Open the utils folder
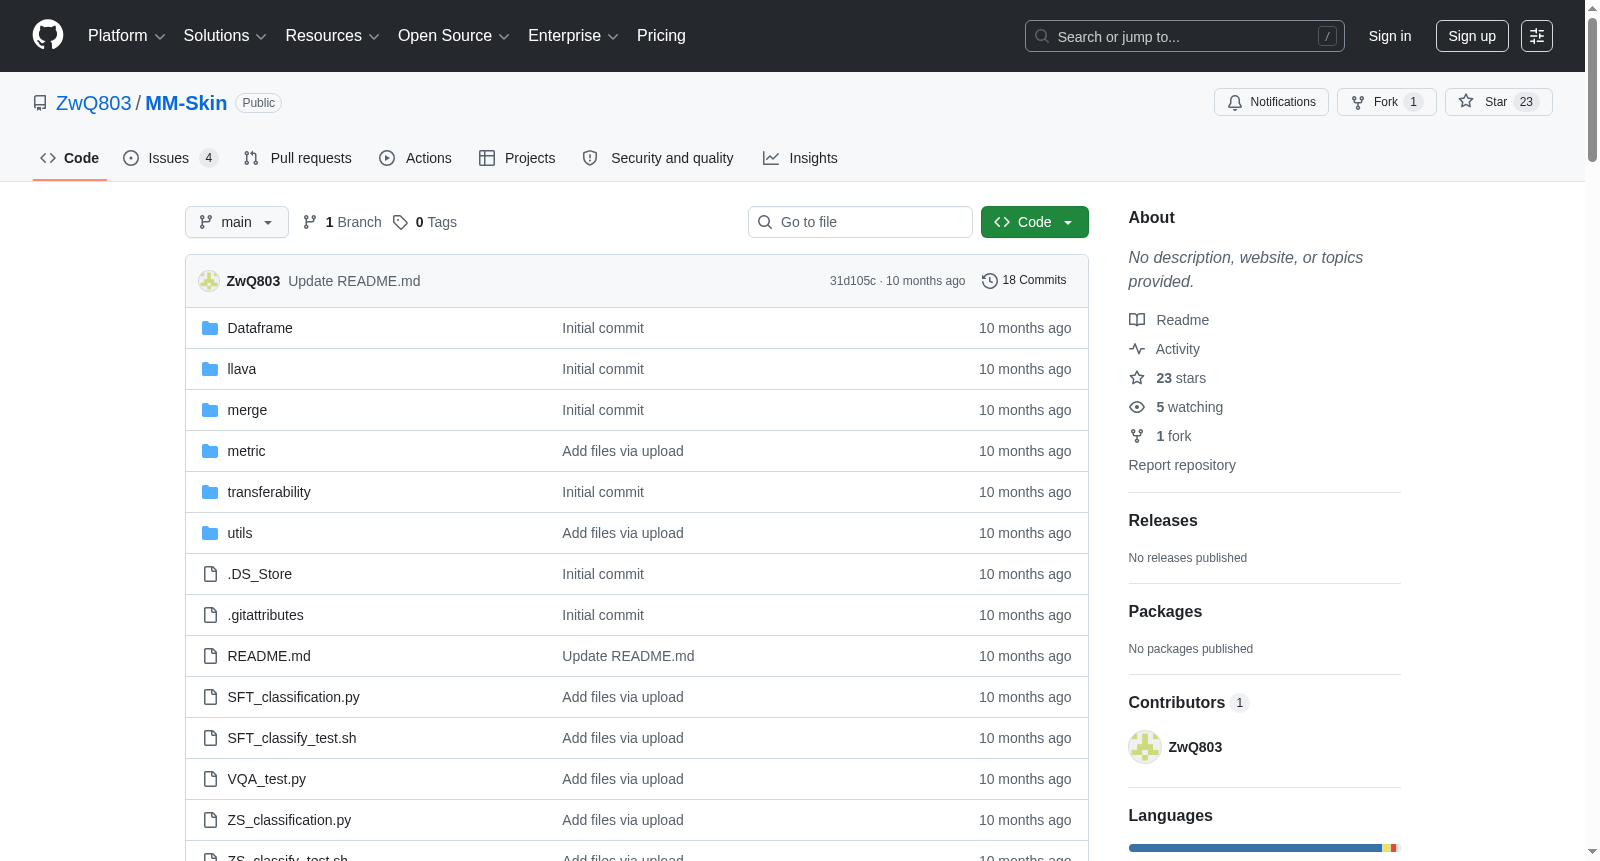Screen dimensions: 1600x861 click(240, 533)
